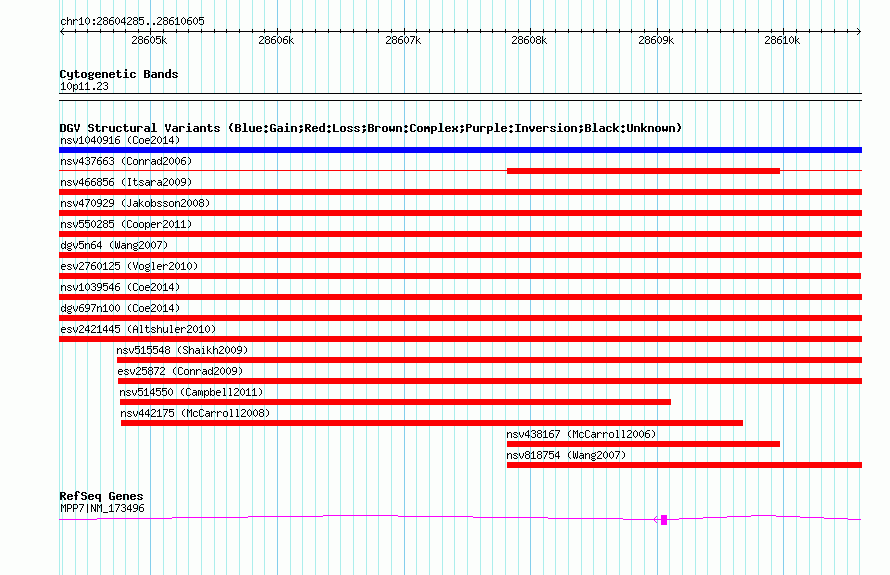Click the nsv1039546 (Coe2014) label

click(120, 287)
